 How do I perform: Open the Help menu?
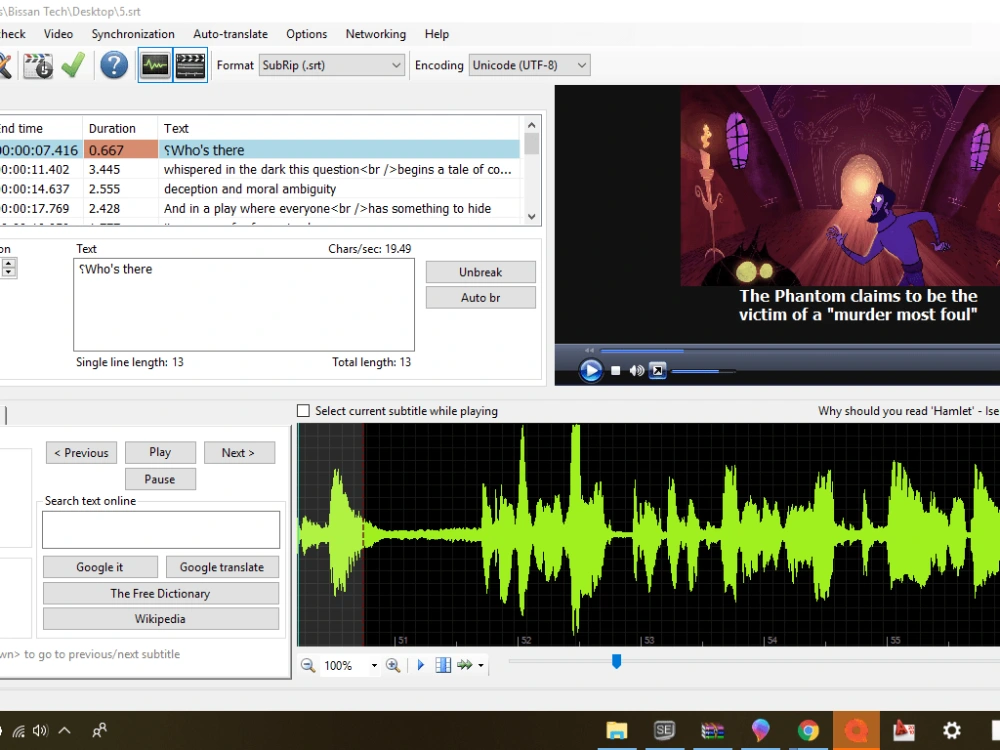pyautogui.click(x=437, y=34)
